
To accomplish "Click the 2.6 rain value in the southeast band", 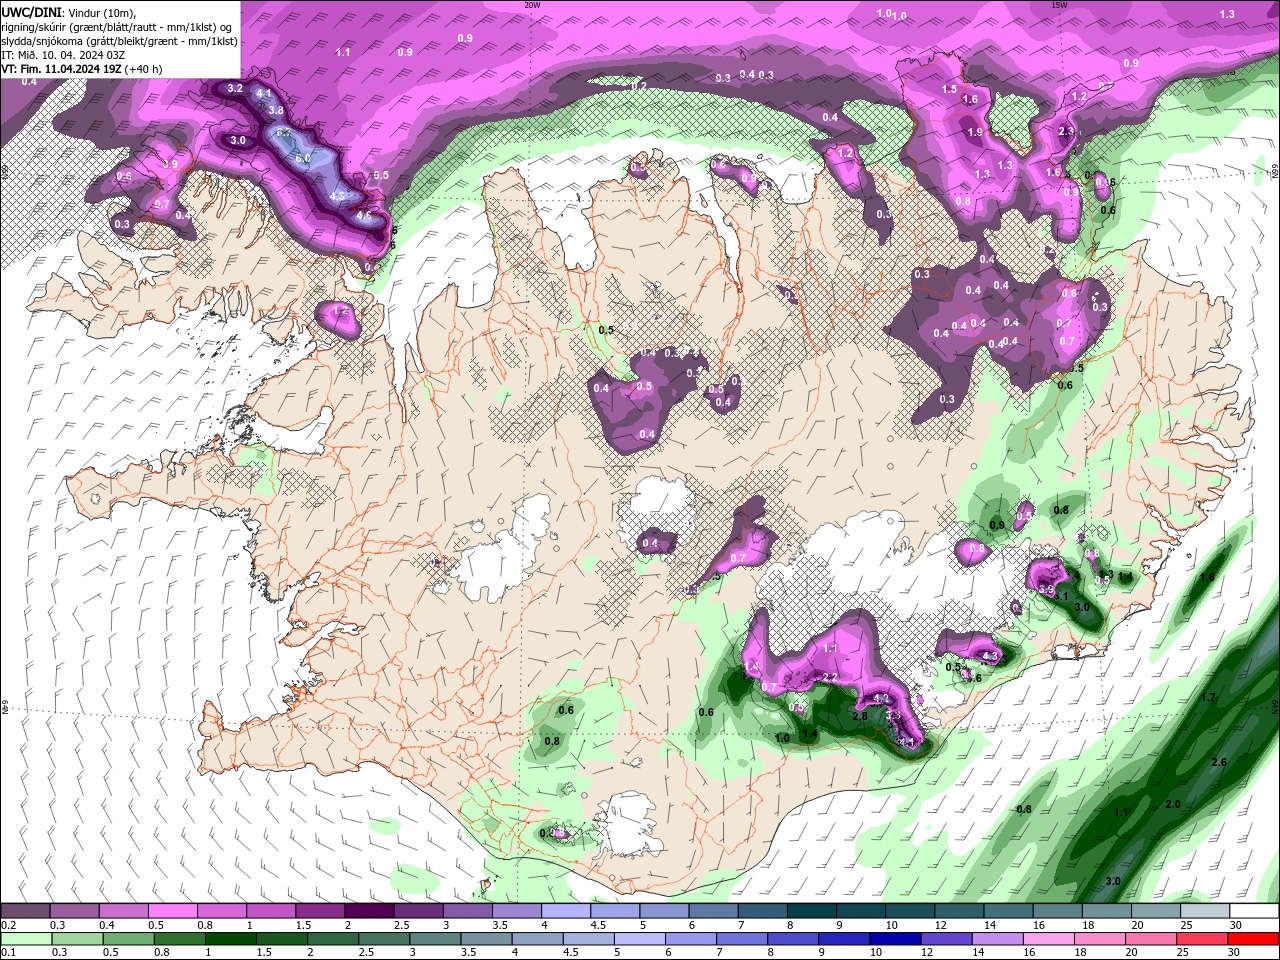I will pyautogui.click(x=1218, y=762).
